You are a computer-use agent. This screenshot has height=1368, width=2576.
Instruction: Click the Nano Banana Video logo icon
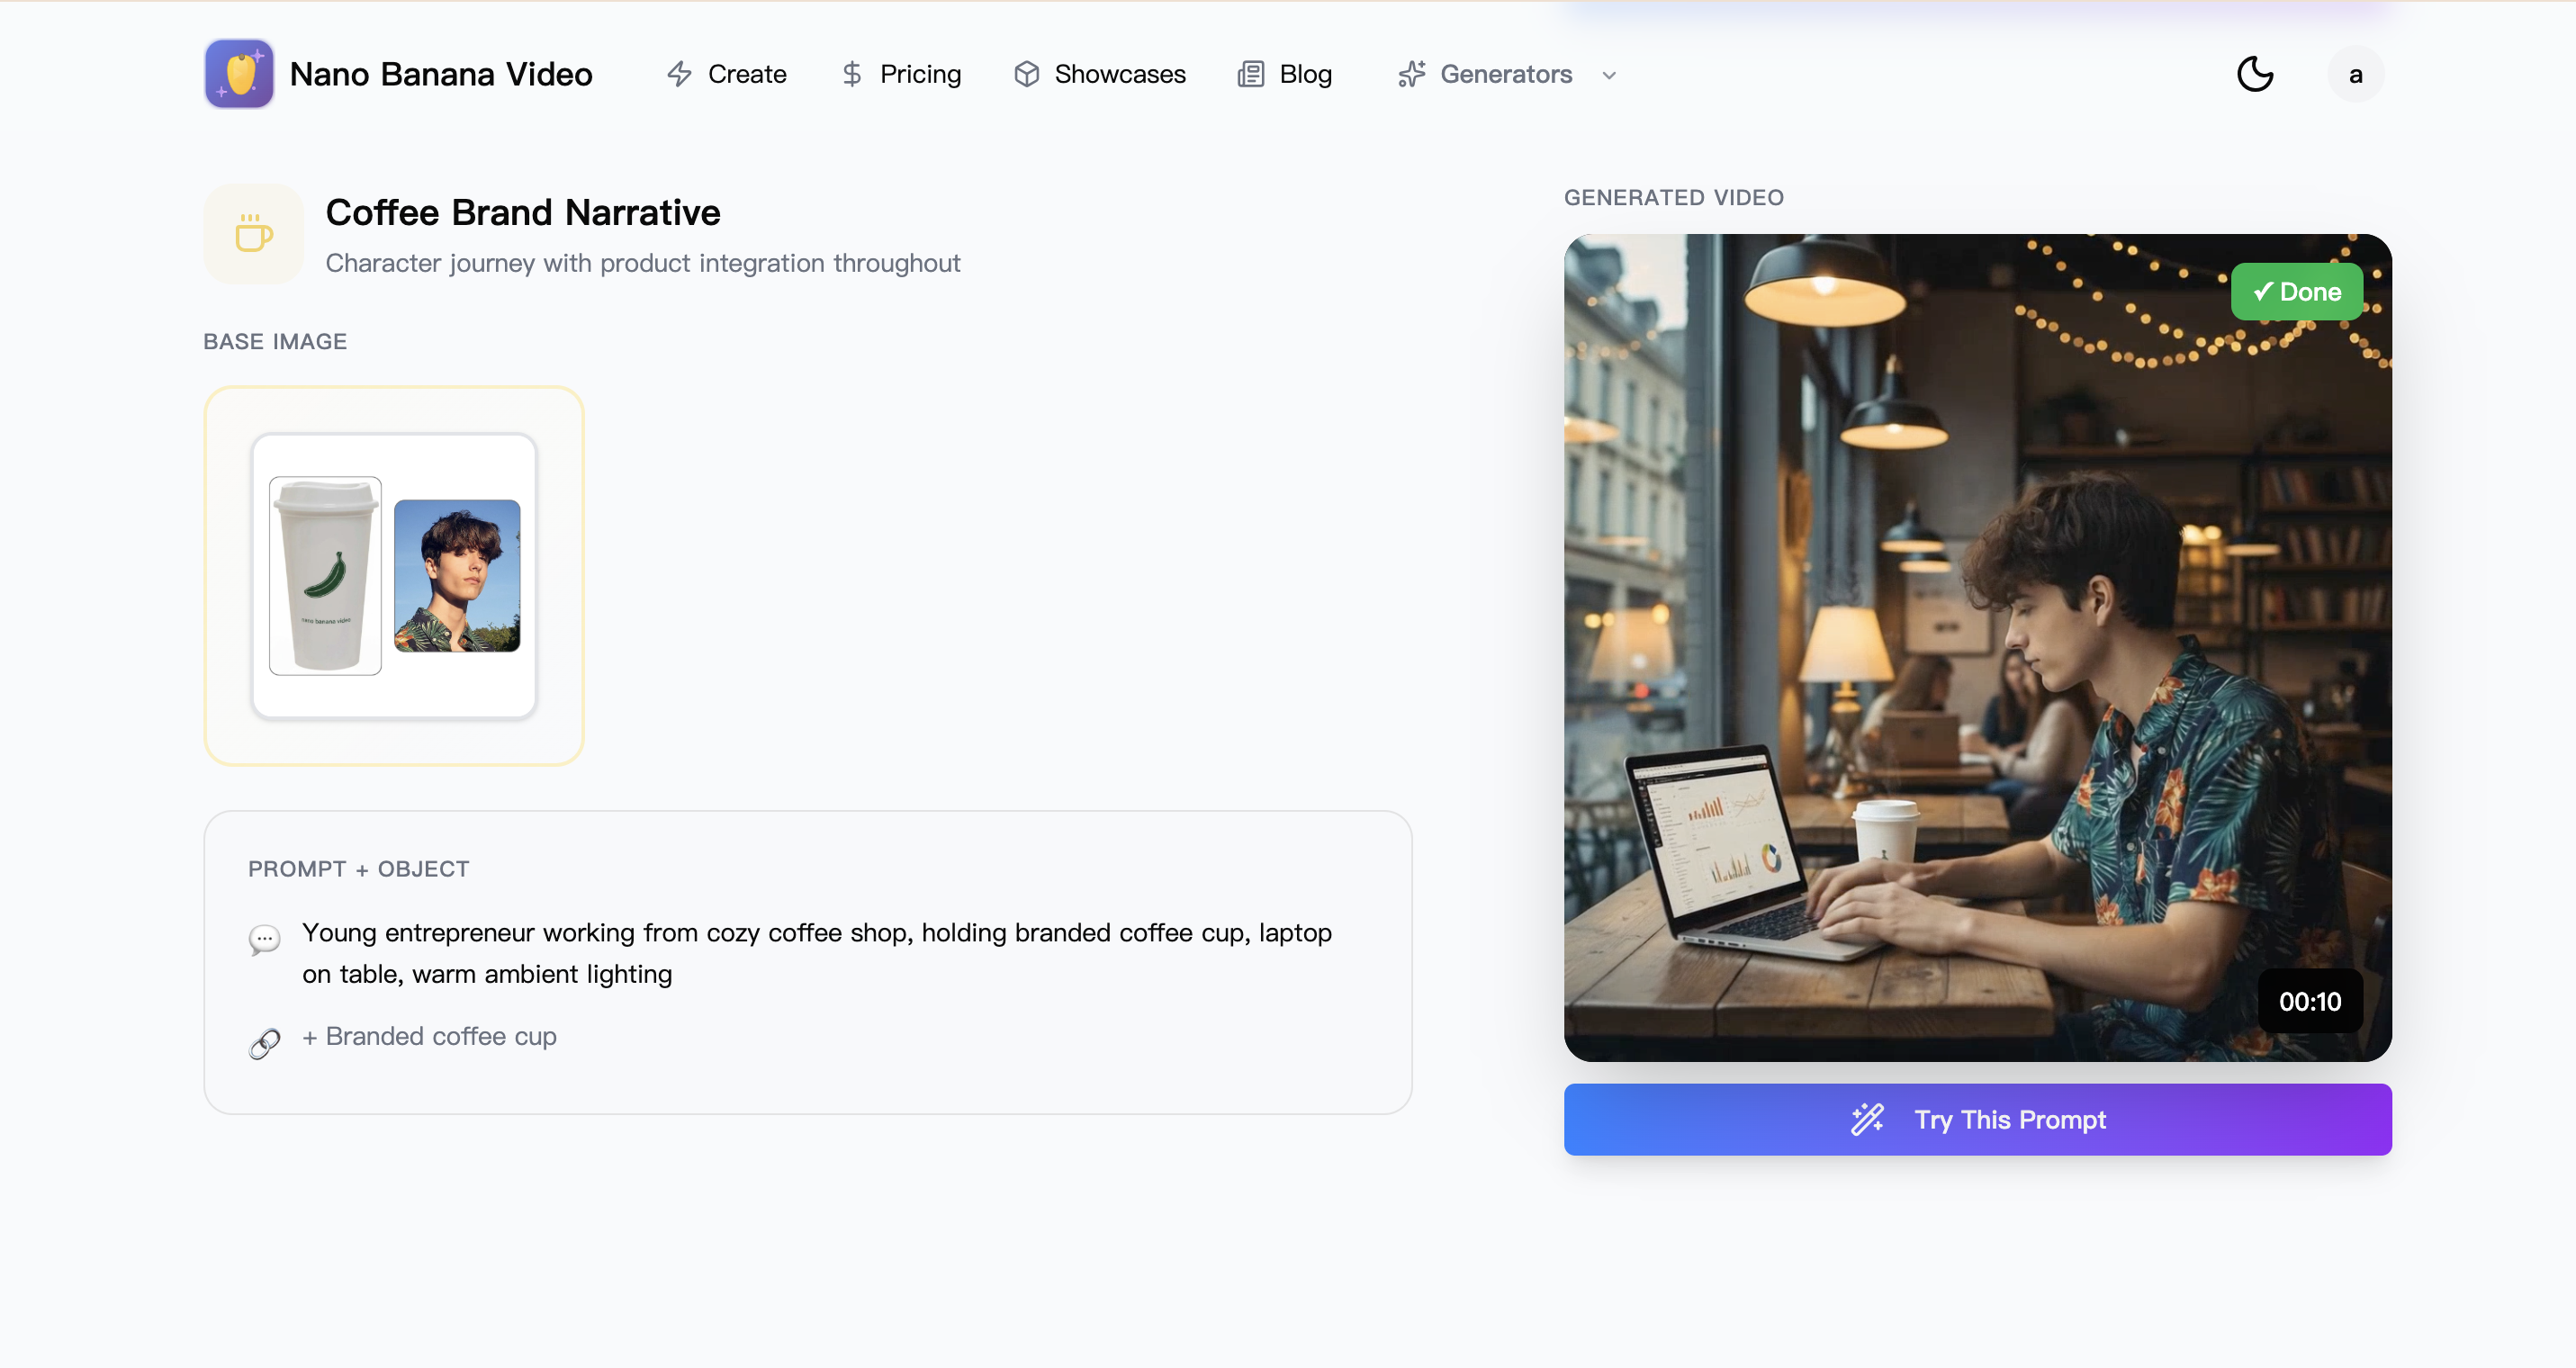(x=238, y=73)
